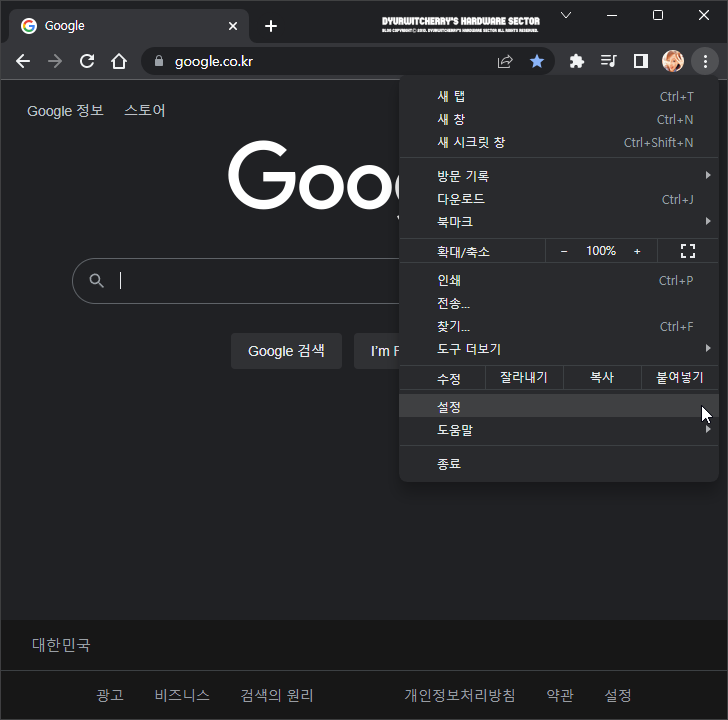This screenshot has height=720, width=728.
Task: Click the profile avatar picture
Action: pos(673,61)
